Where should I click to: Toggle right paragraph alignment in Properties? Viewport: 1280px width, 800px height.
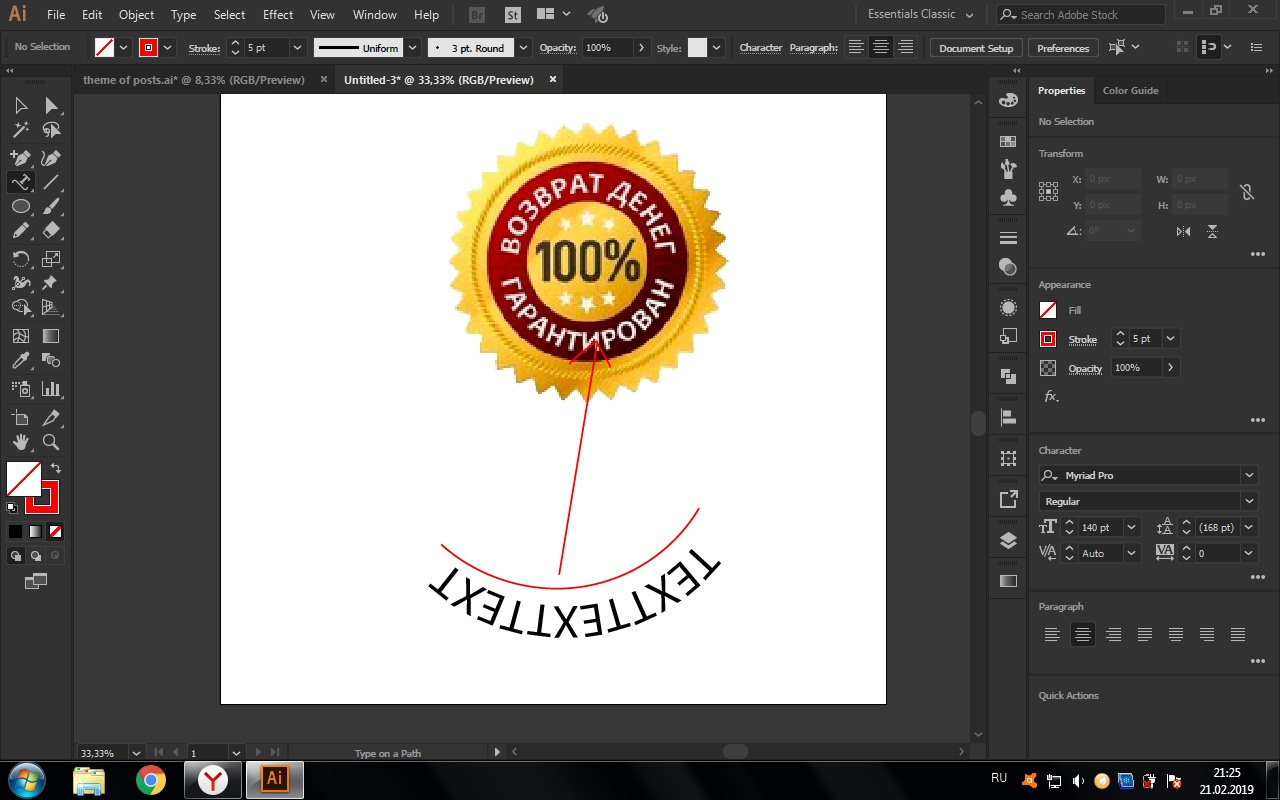[1113, 634]
